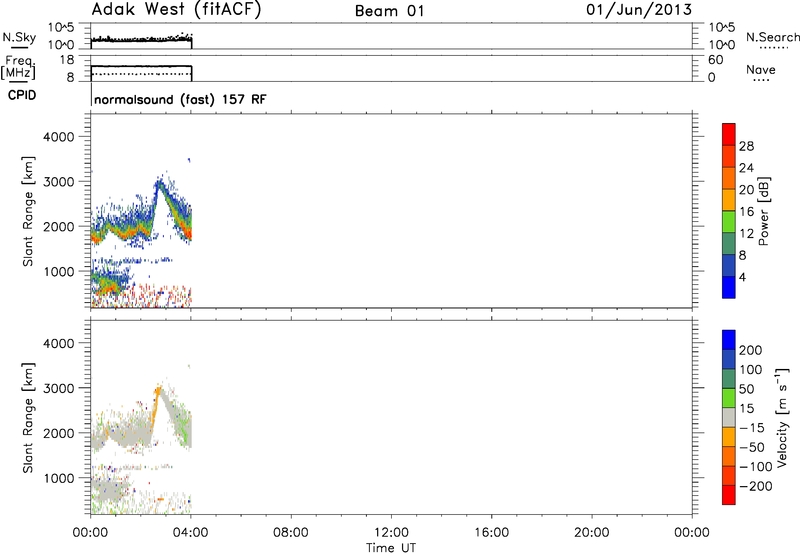Screen dimensions: 800x554
Task: Click the velocity panel 'Slant Range [km]' label
Action: 28,418
